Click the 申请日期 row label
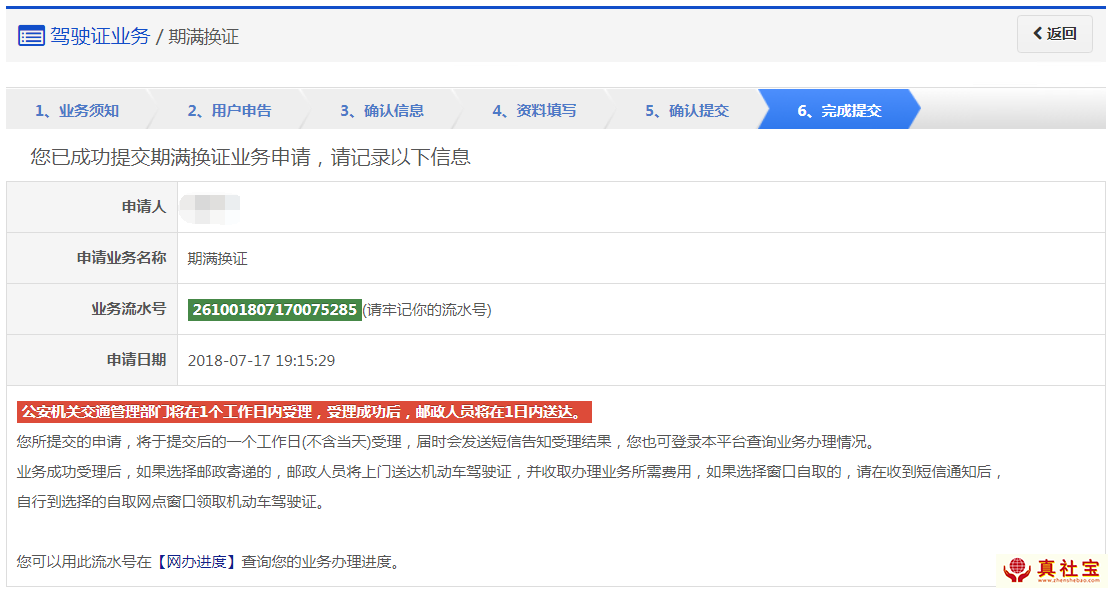Screen dimensions: 1113x593 (x=136, y=361)
